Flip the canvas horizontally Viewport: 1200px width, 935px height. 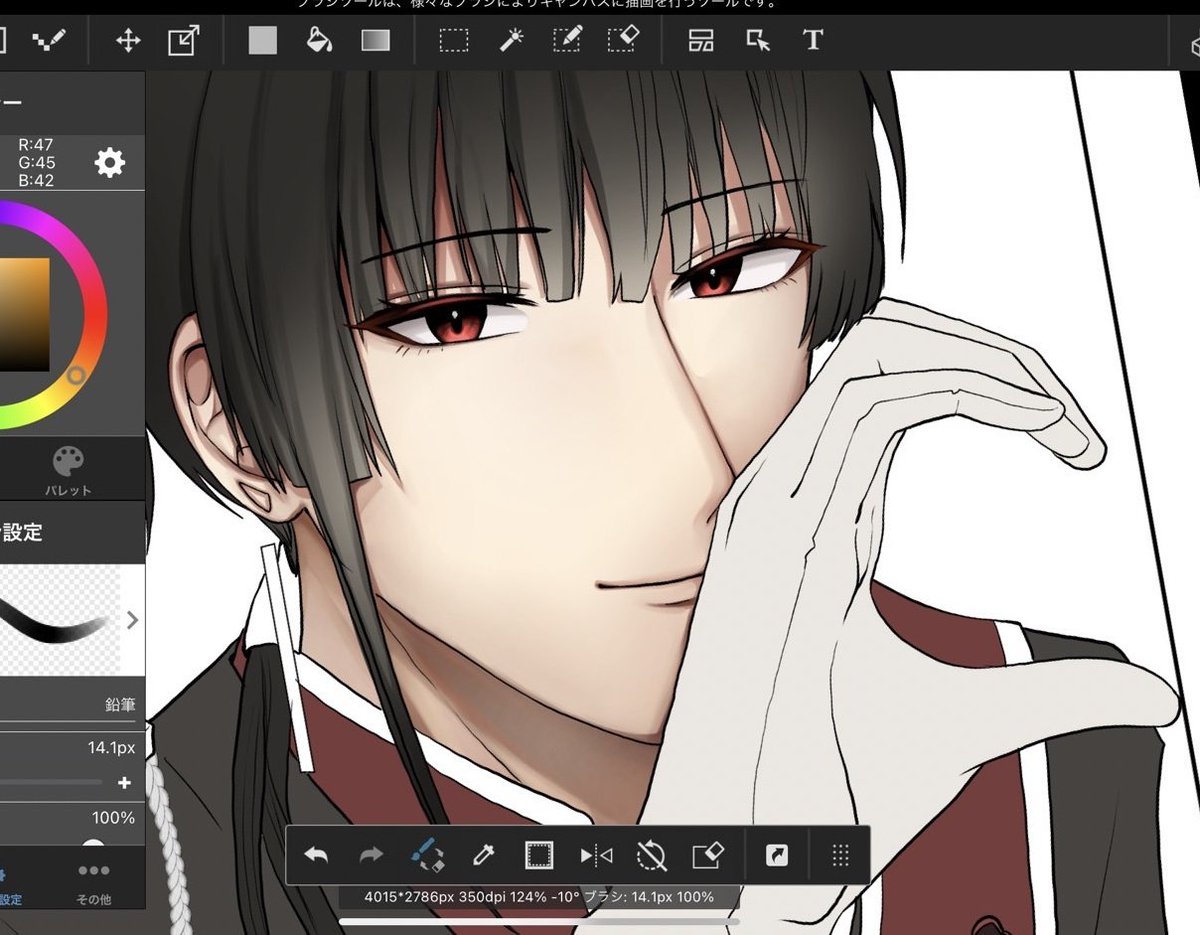click(x=596, y=855)
